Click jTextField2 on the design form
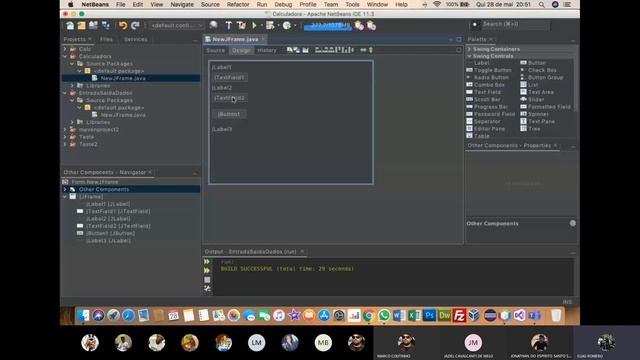640x360 pixels. [230, 98]
